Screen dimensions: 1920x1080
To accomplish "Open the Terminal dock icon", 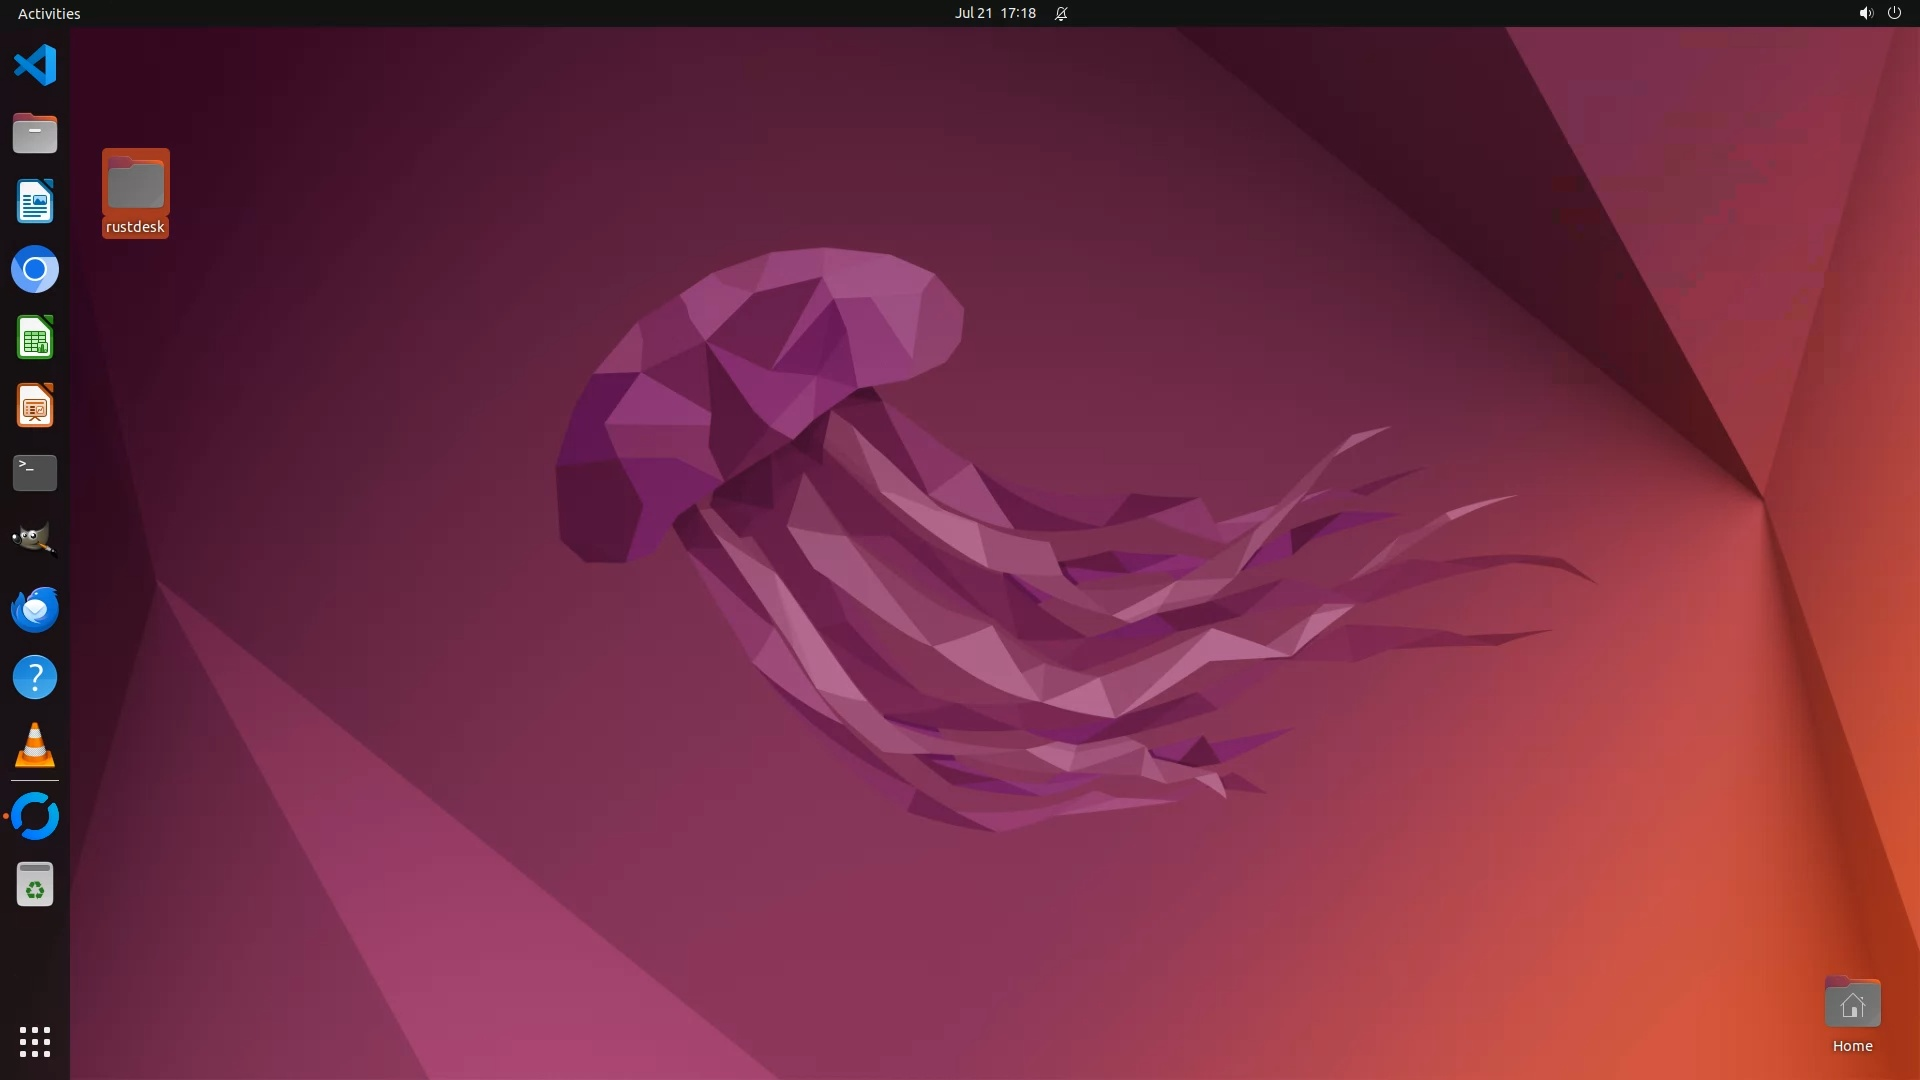I will point(35,473).
